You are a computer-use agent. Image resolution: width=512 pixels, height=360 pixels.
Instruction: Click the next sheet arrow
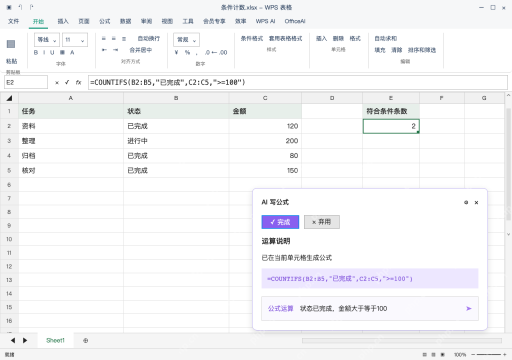[x=25, y=340]
